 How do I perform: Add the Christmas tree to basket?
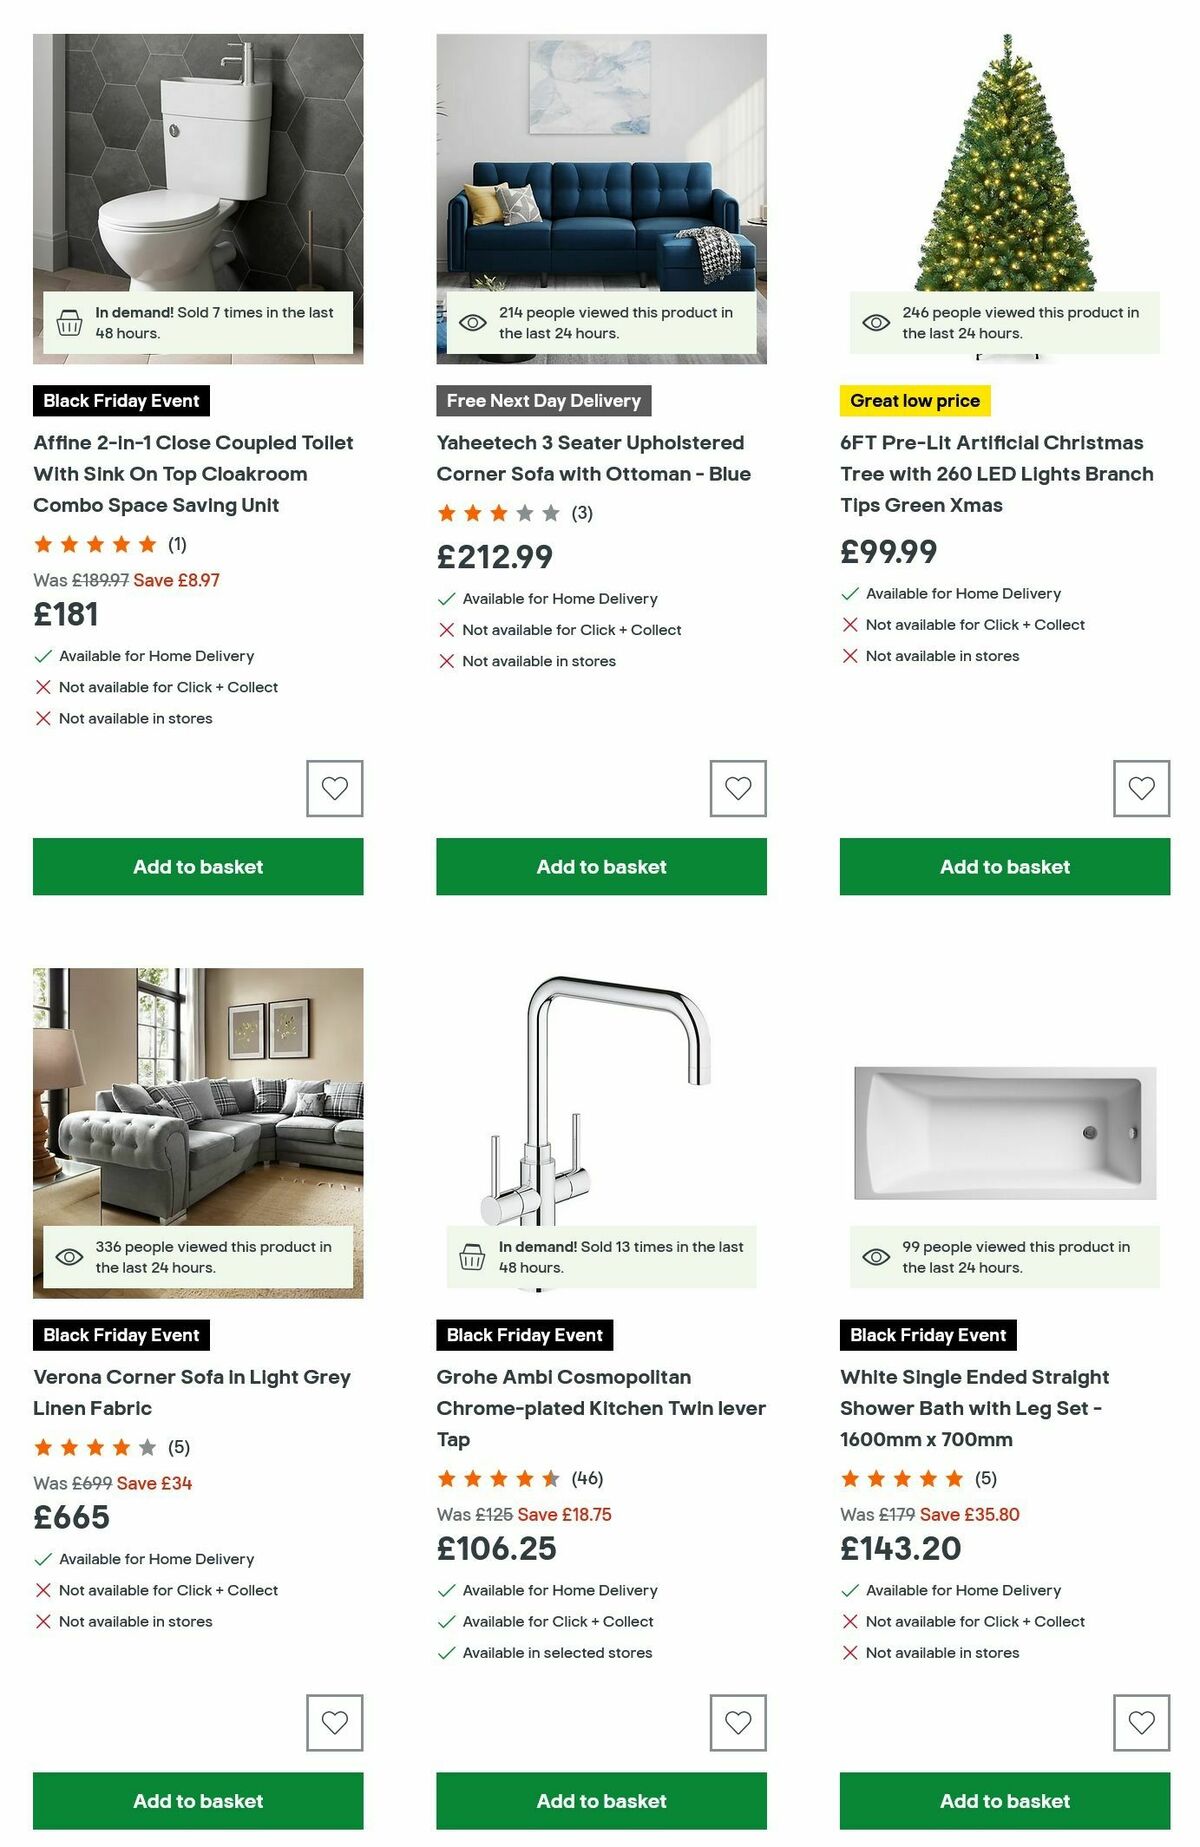(x=1003, y=867)
